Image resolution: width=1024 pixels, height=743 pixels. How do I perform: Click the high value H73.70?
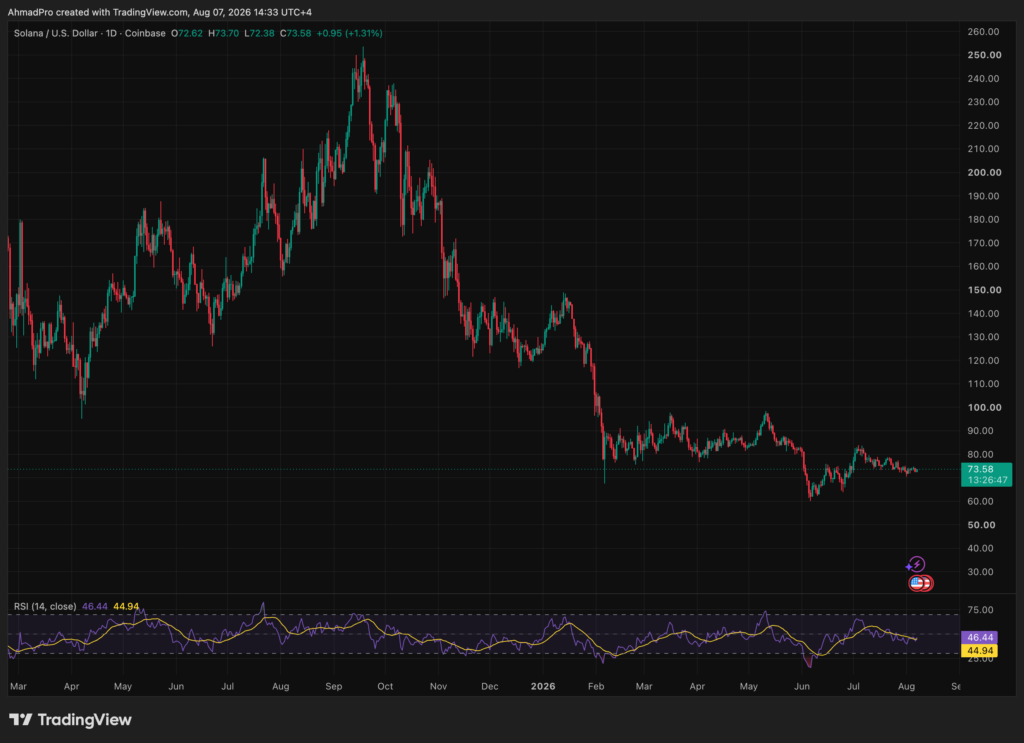[223, 33]
